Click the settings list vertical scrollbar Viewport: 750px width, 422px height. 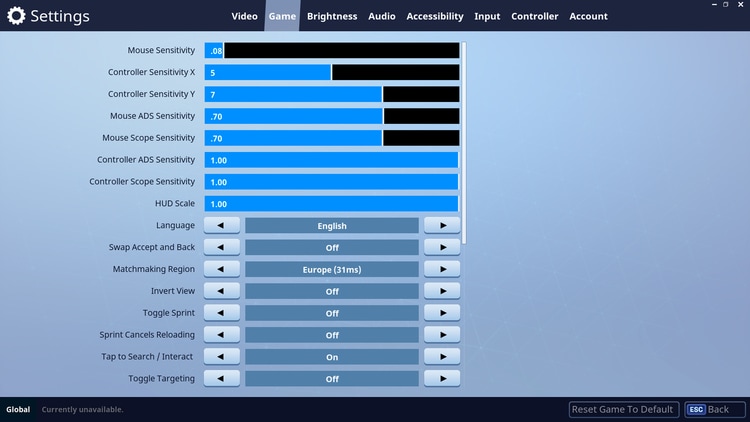tap(464, 140)
